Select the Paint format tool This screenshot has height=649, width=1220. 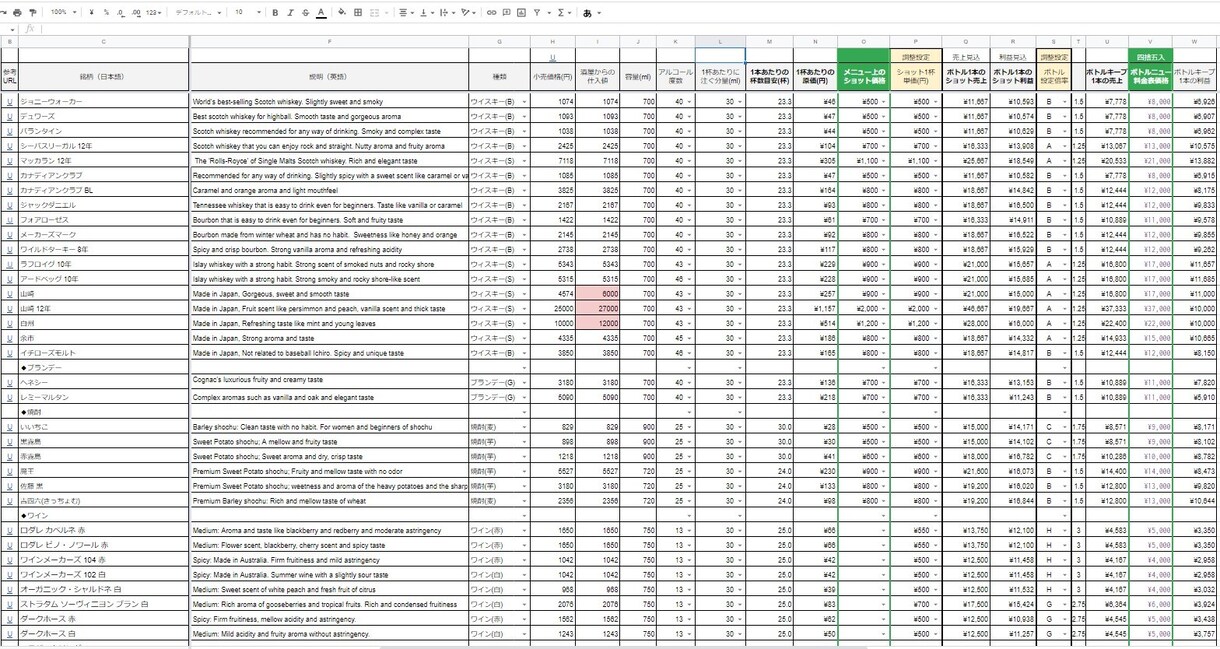[x=33, y=13]
